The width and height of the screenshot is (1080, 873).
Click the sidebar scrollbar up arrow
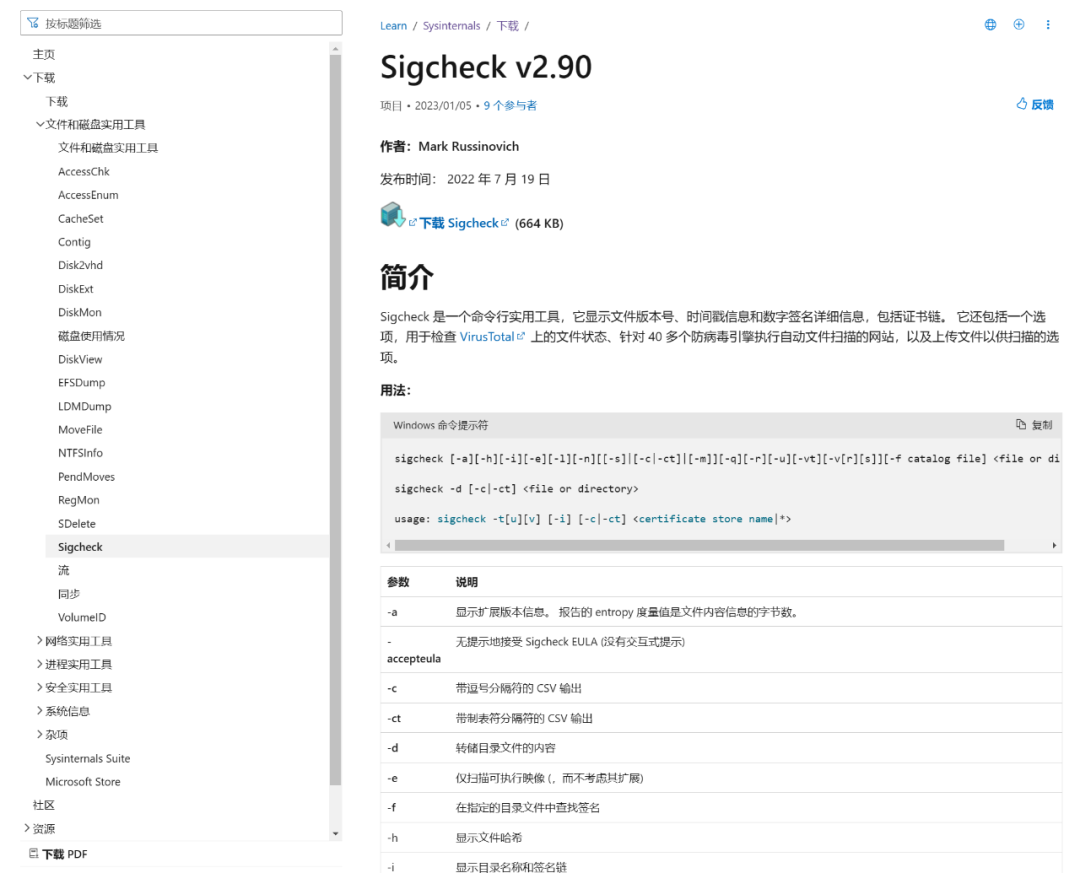click(335, 48)
